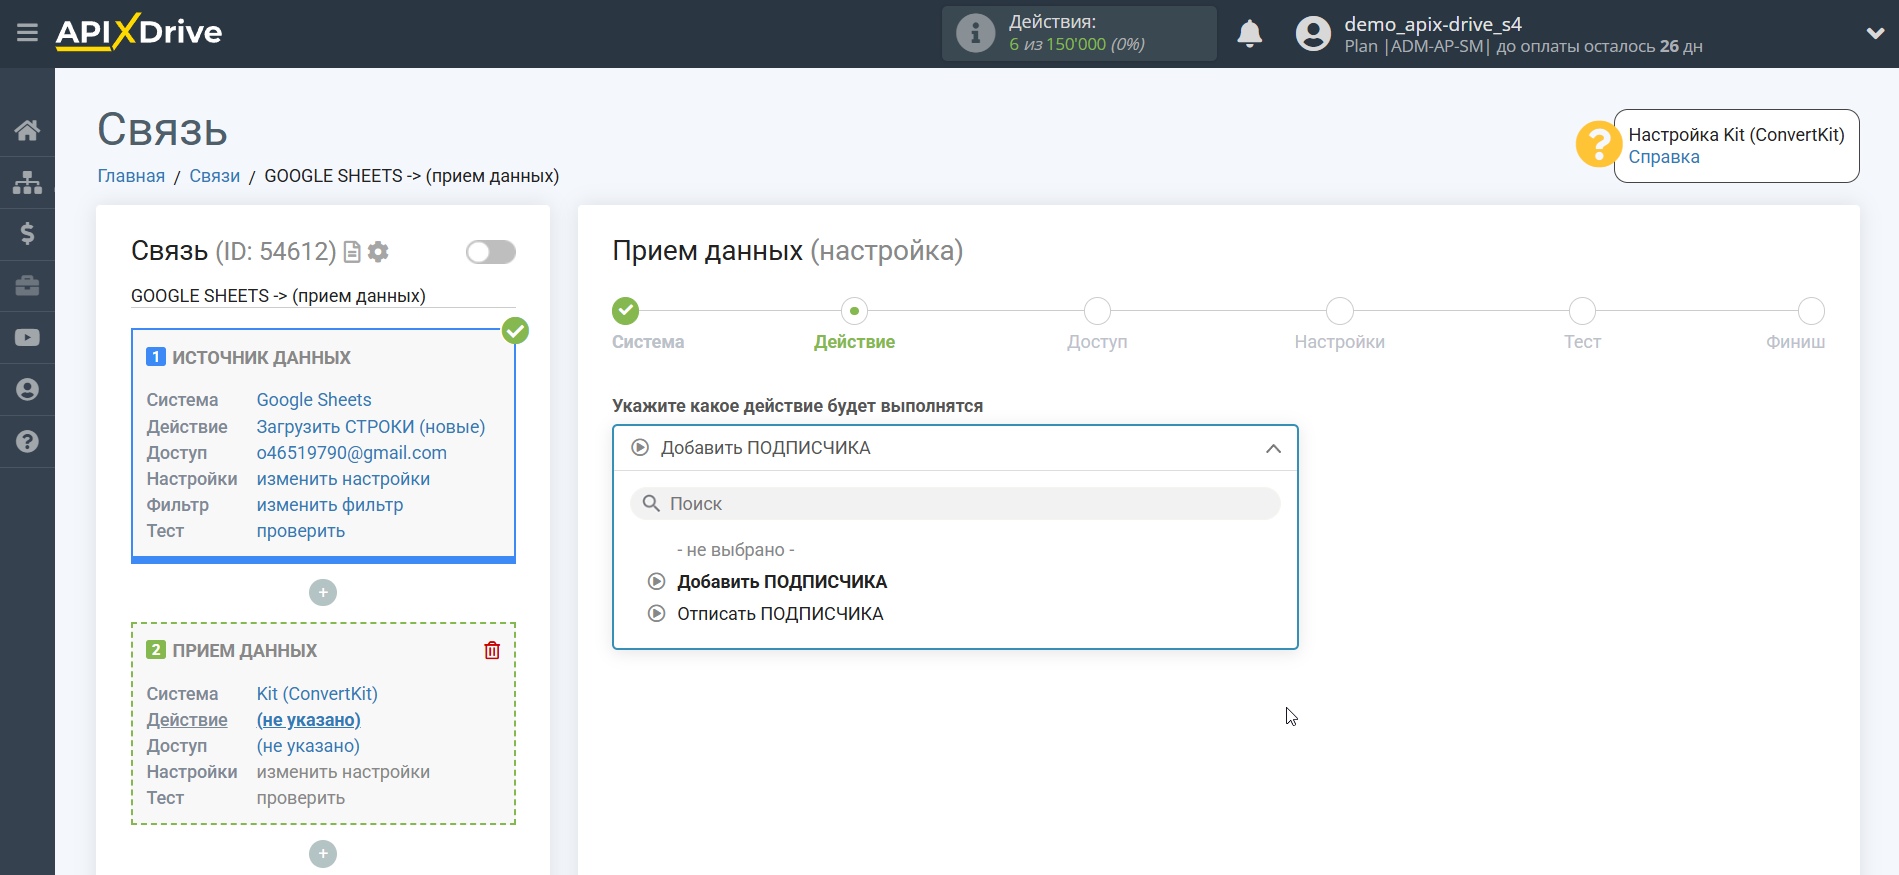1899x875 pixels.
Task: Click the ApiX-Drive logo
Action: click(x=139, y=32)
